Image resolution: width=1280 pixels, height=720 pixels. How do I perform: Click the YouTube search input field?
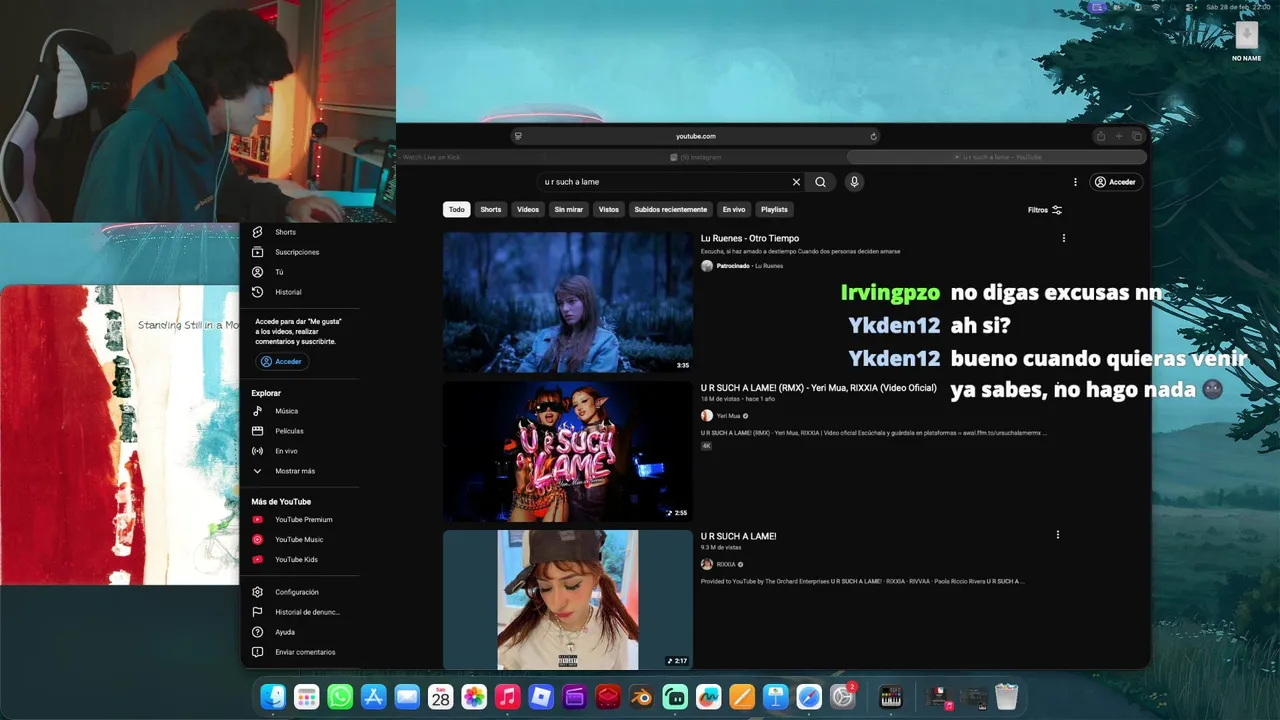(665, 182)
